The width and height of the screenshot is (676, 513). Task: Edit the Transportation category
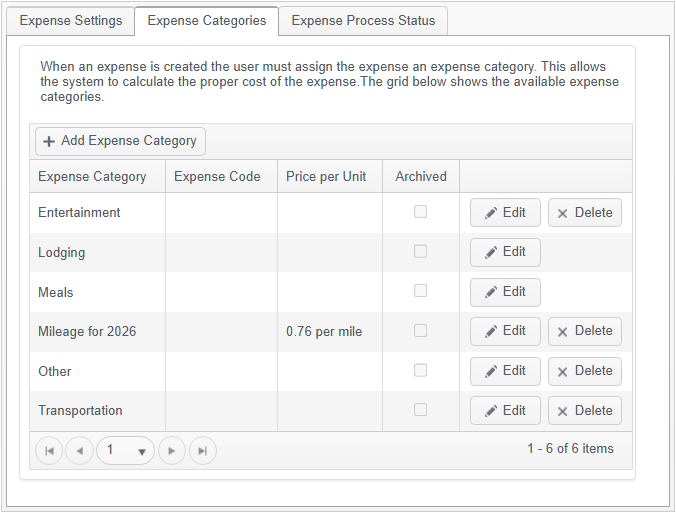click(x=505, y=410)
